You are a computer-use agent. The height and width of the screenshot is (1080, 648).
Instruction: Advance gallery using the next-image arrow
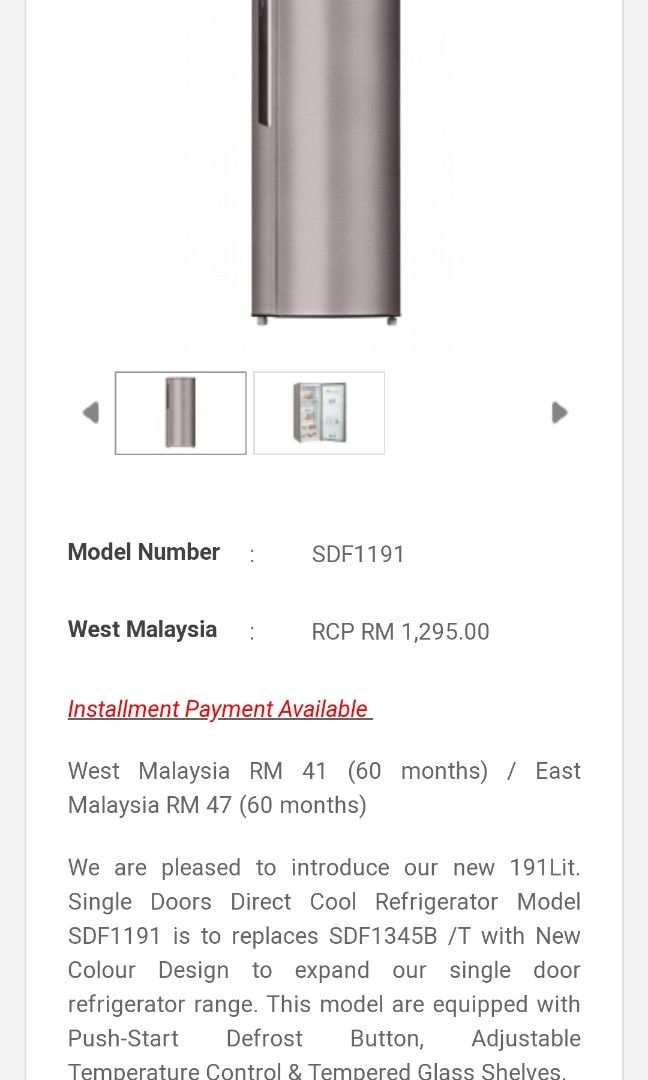coord(559,412)
